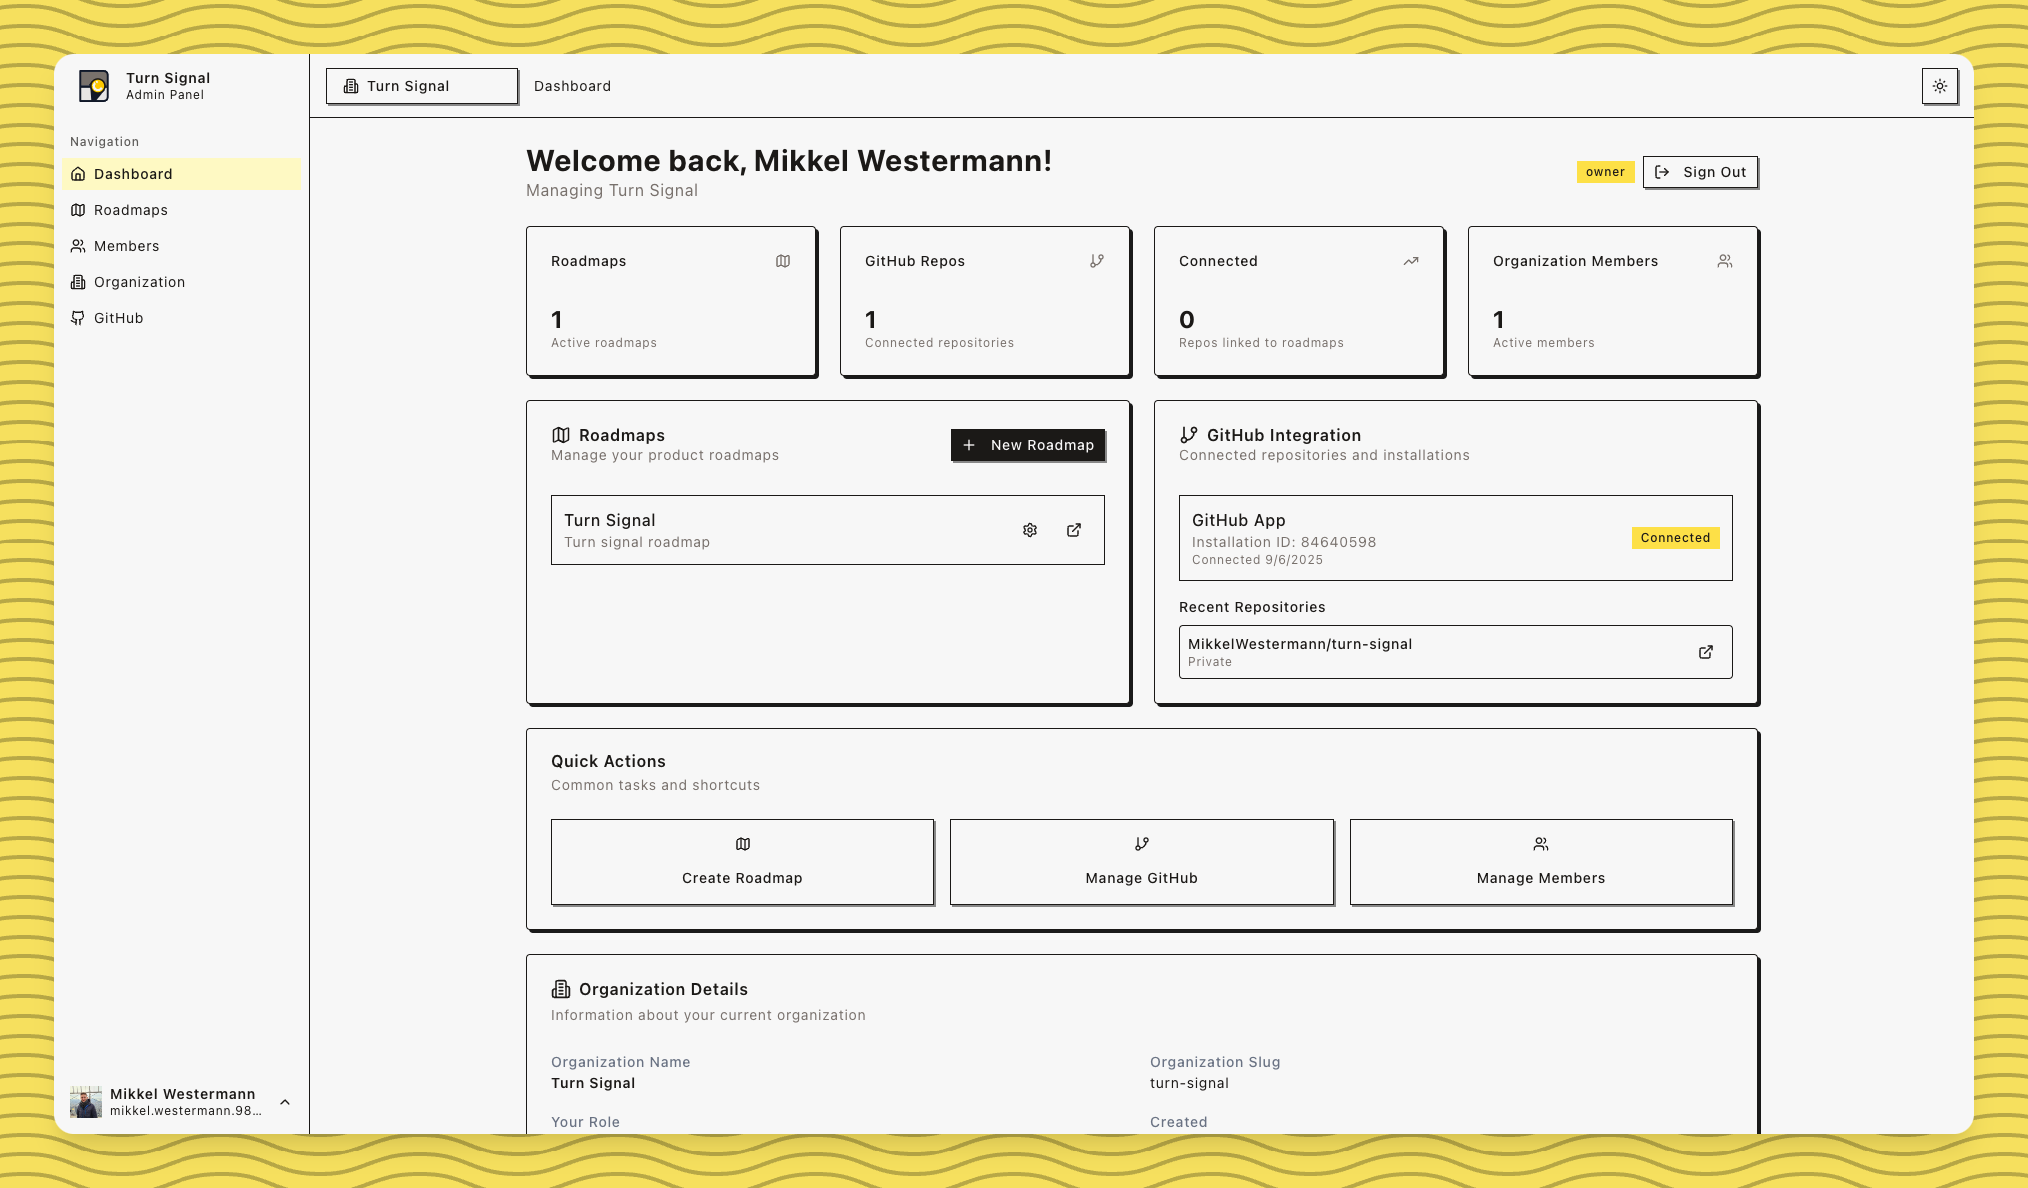Click the turn-signal organization slug value

coord(1189,1083)
